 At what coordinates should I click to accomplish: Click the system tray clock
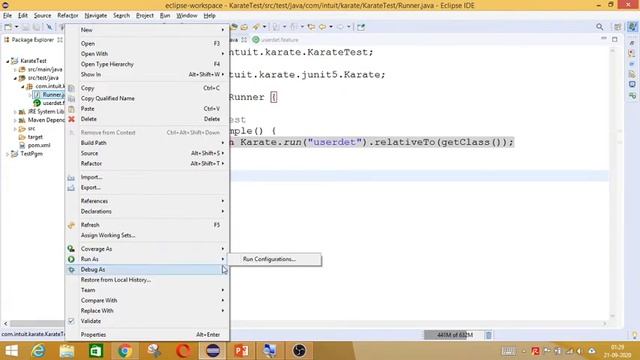[618, 351]
